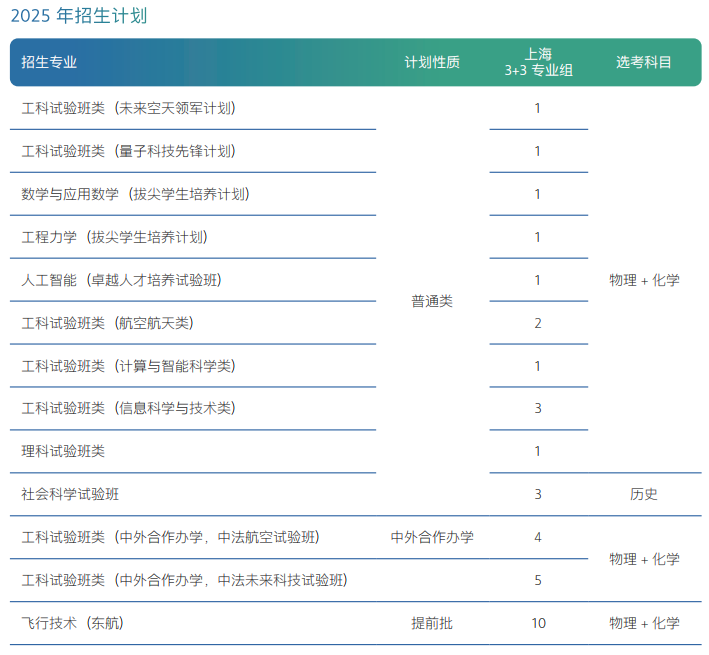
Task: Select row 中法未来科技试验班 major name
Action: 185,580
